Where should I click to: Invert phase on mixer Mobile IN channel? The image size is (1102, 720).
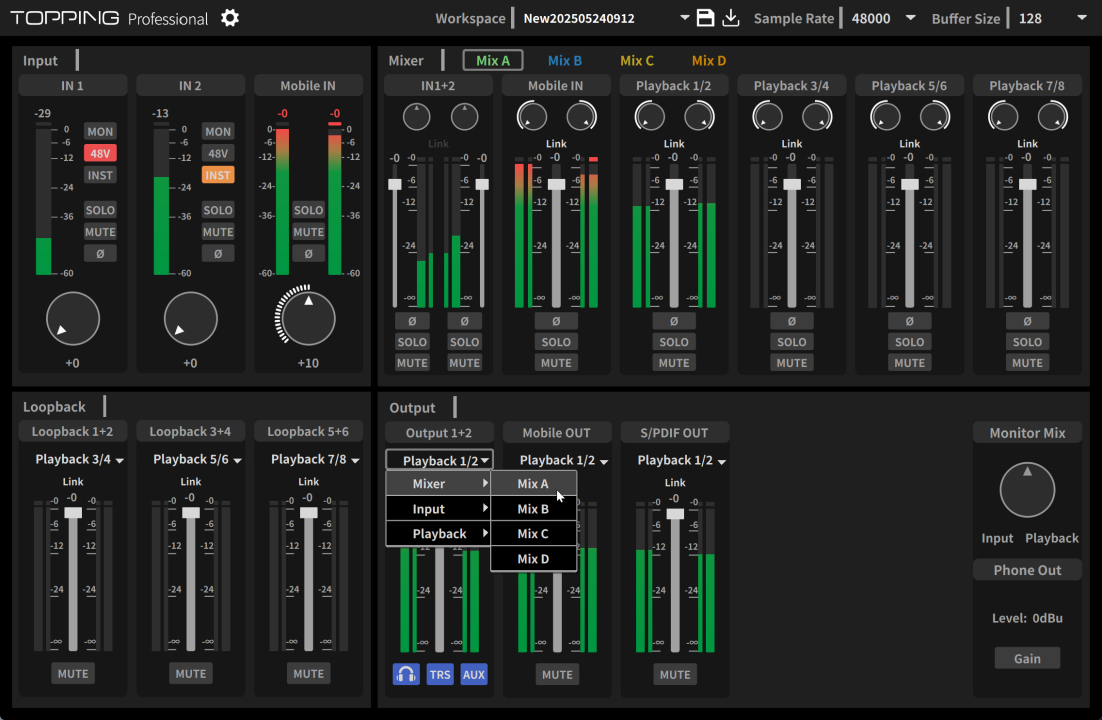coord(556,321)
